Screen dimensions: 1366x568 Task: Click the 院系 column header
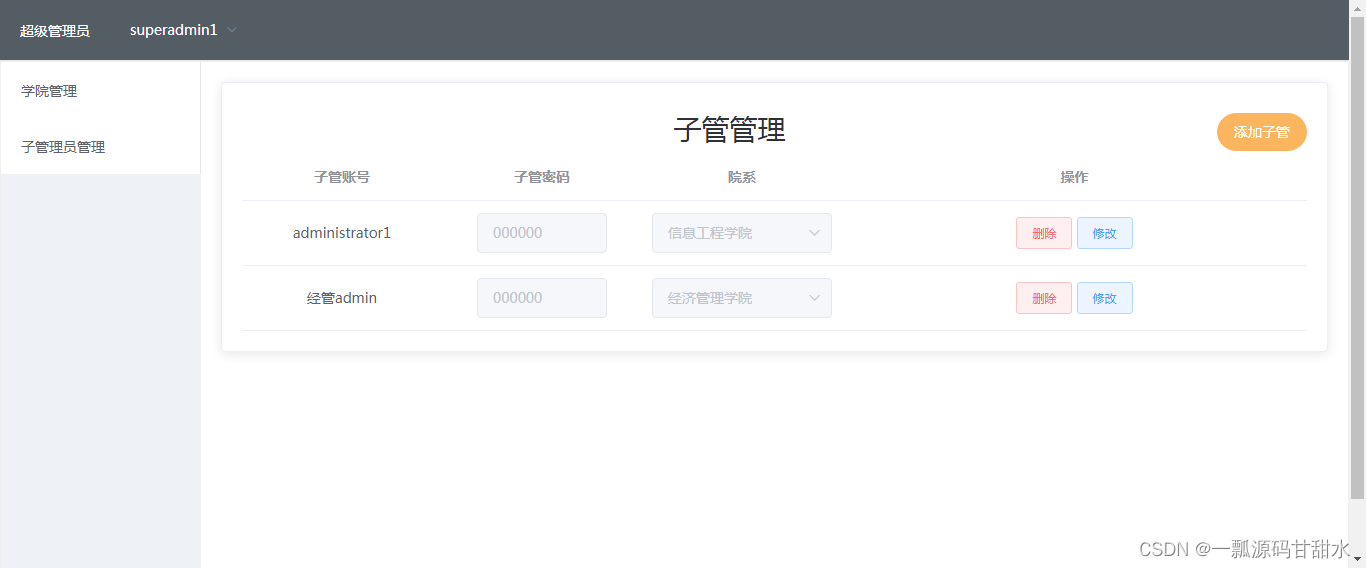(742, 177)
